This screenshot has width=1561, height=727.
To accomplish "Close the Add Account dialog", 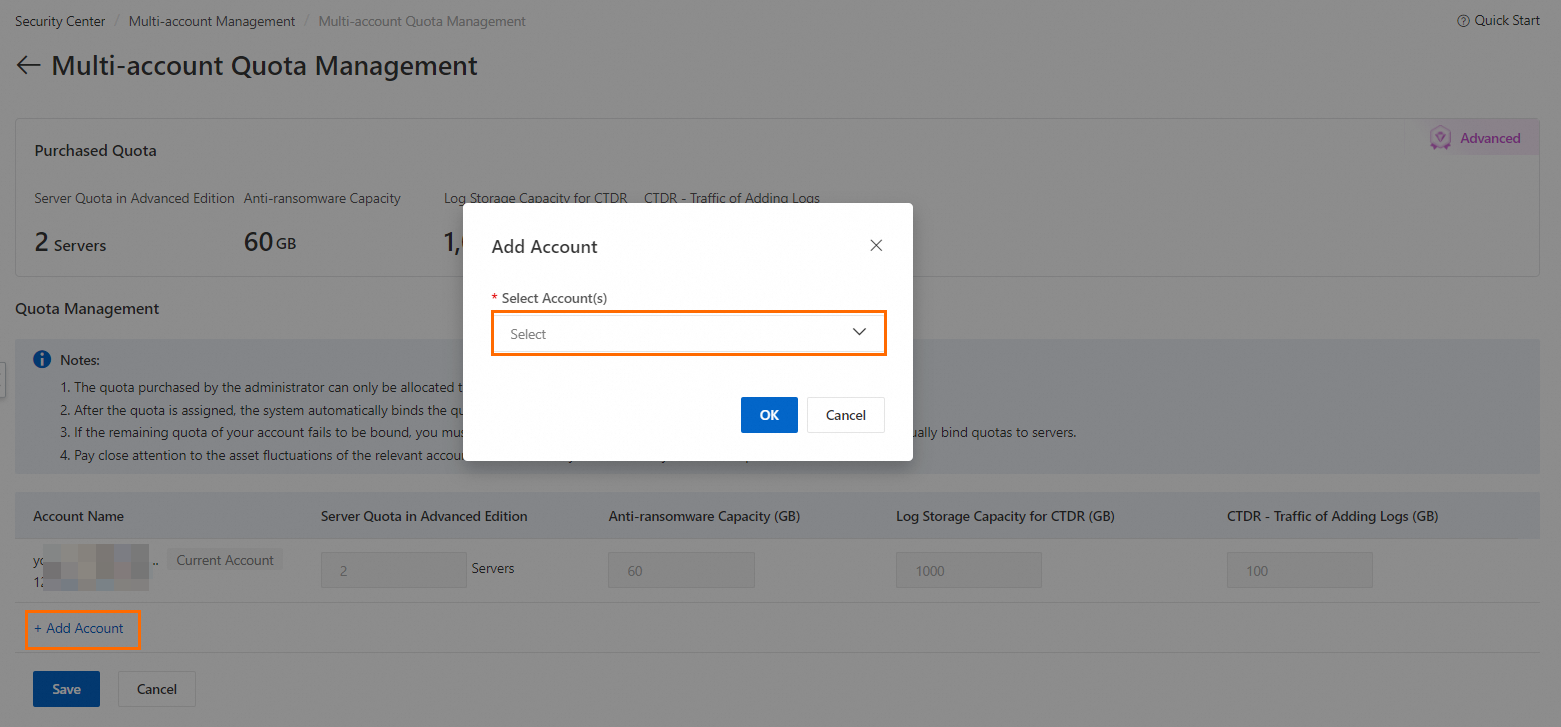I will 876,245.
